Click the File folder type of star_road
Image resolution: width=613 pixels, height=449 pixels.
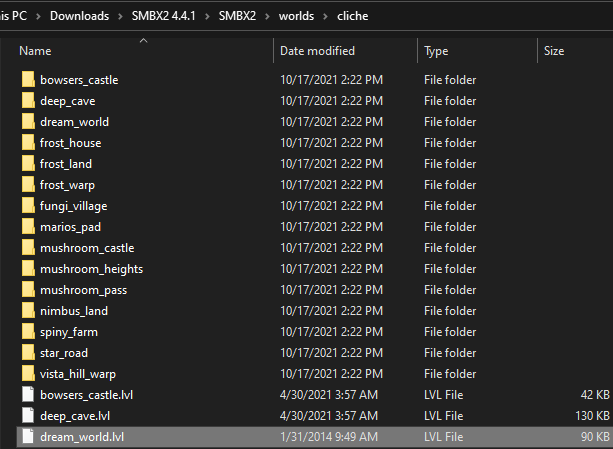tap(450, 353)
